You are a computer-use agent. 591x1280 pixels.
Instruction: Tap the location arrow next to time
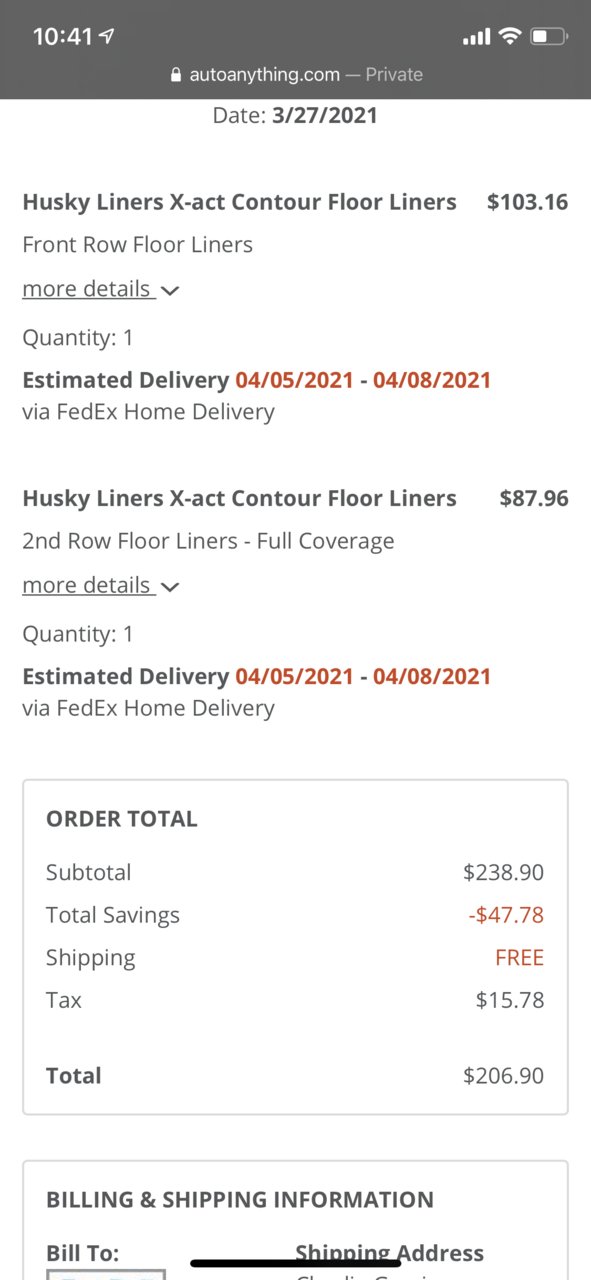107,36
